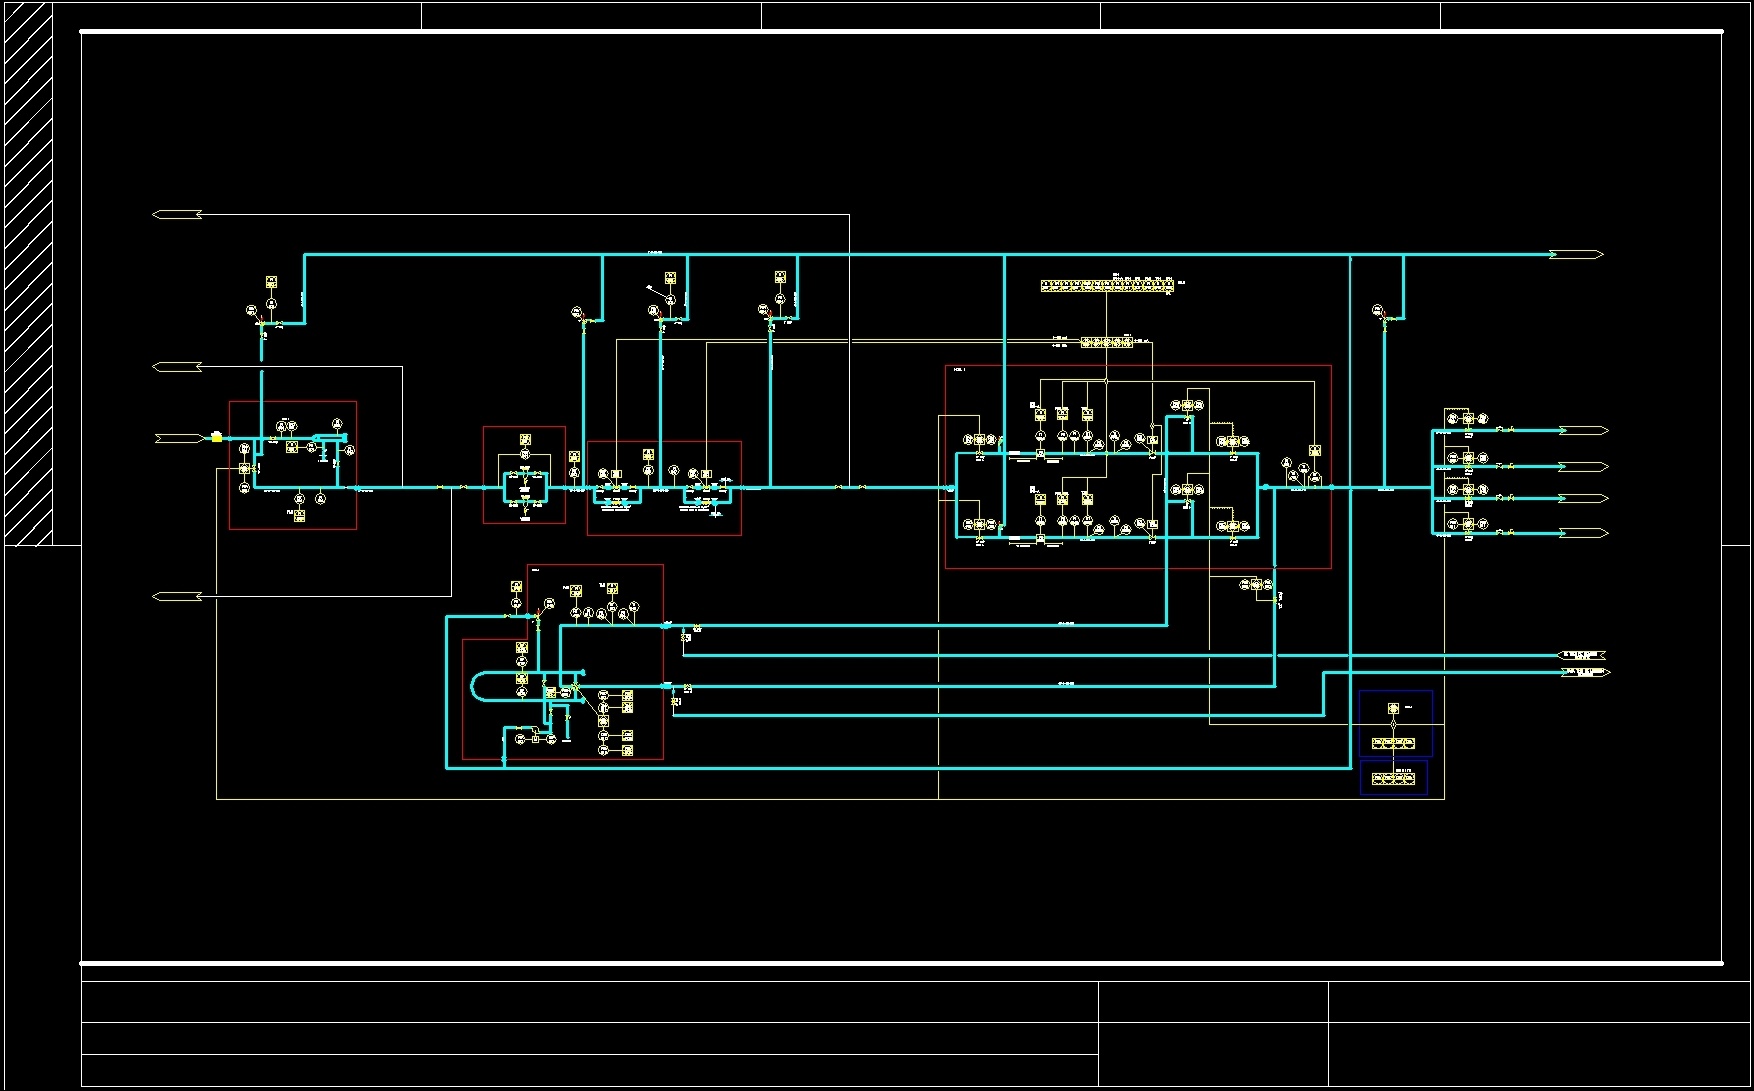This screenshot has width=1754, height=1091.
Task: Select the yellow-filled symbol at the main inlet
Action: click(217, 437)
